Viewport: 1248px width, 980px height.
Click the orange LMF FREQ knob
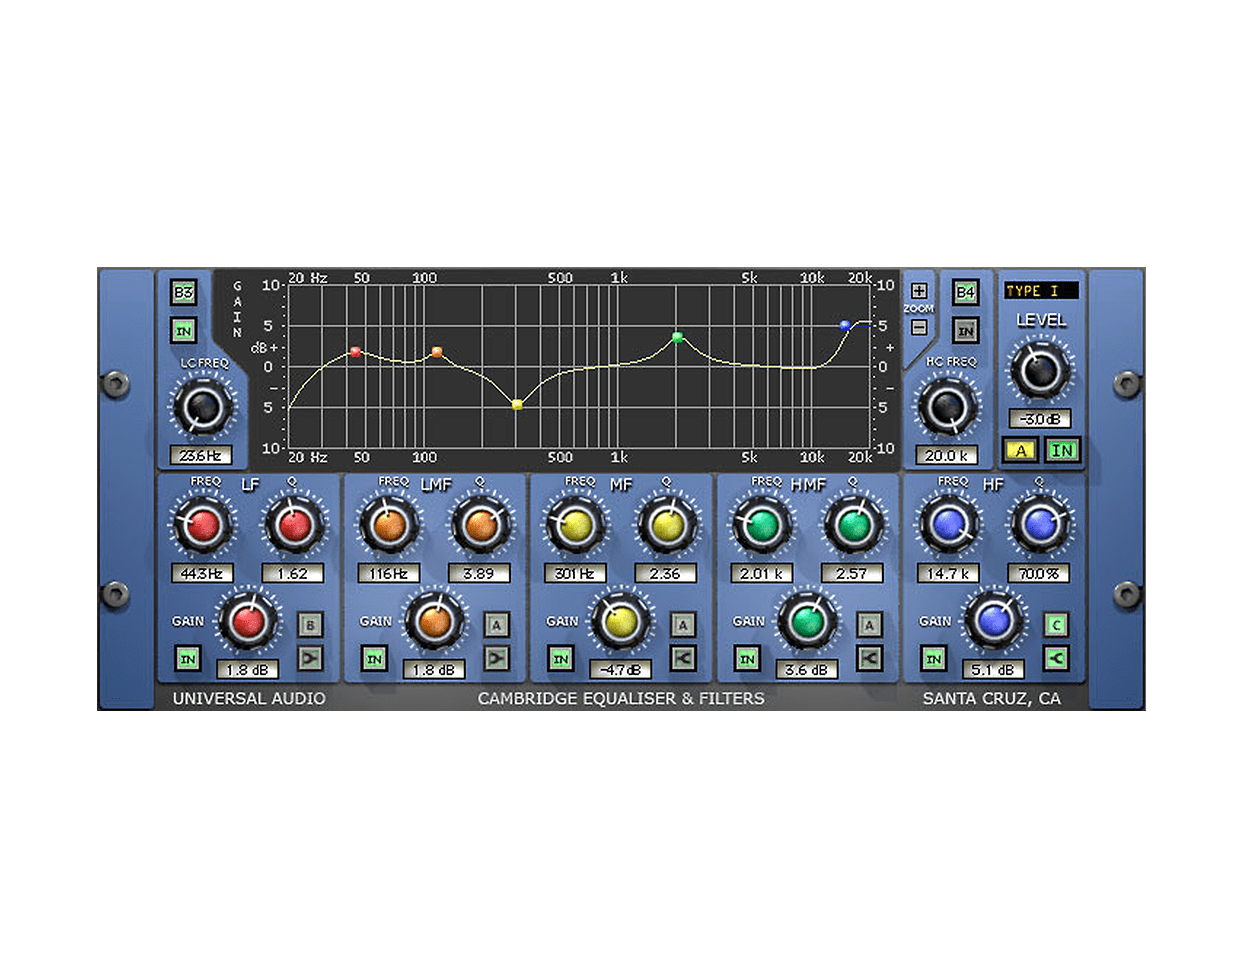(389, 525)
